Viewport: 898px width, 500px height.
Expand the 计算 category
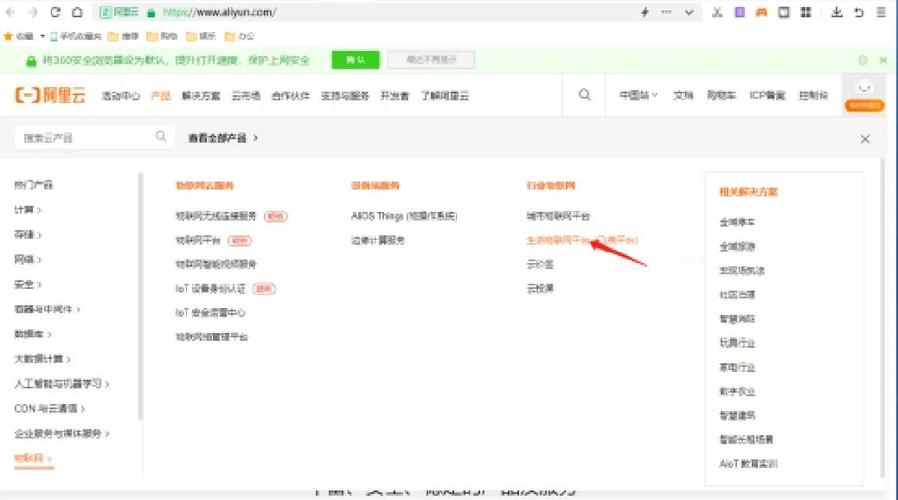(x=27, y=210)
